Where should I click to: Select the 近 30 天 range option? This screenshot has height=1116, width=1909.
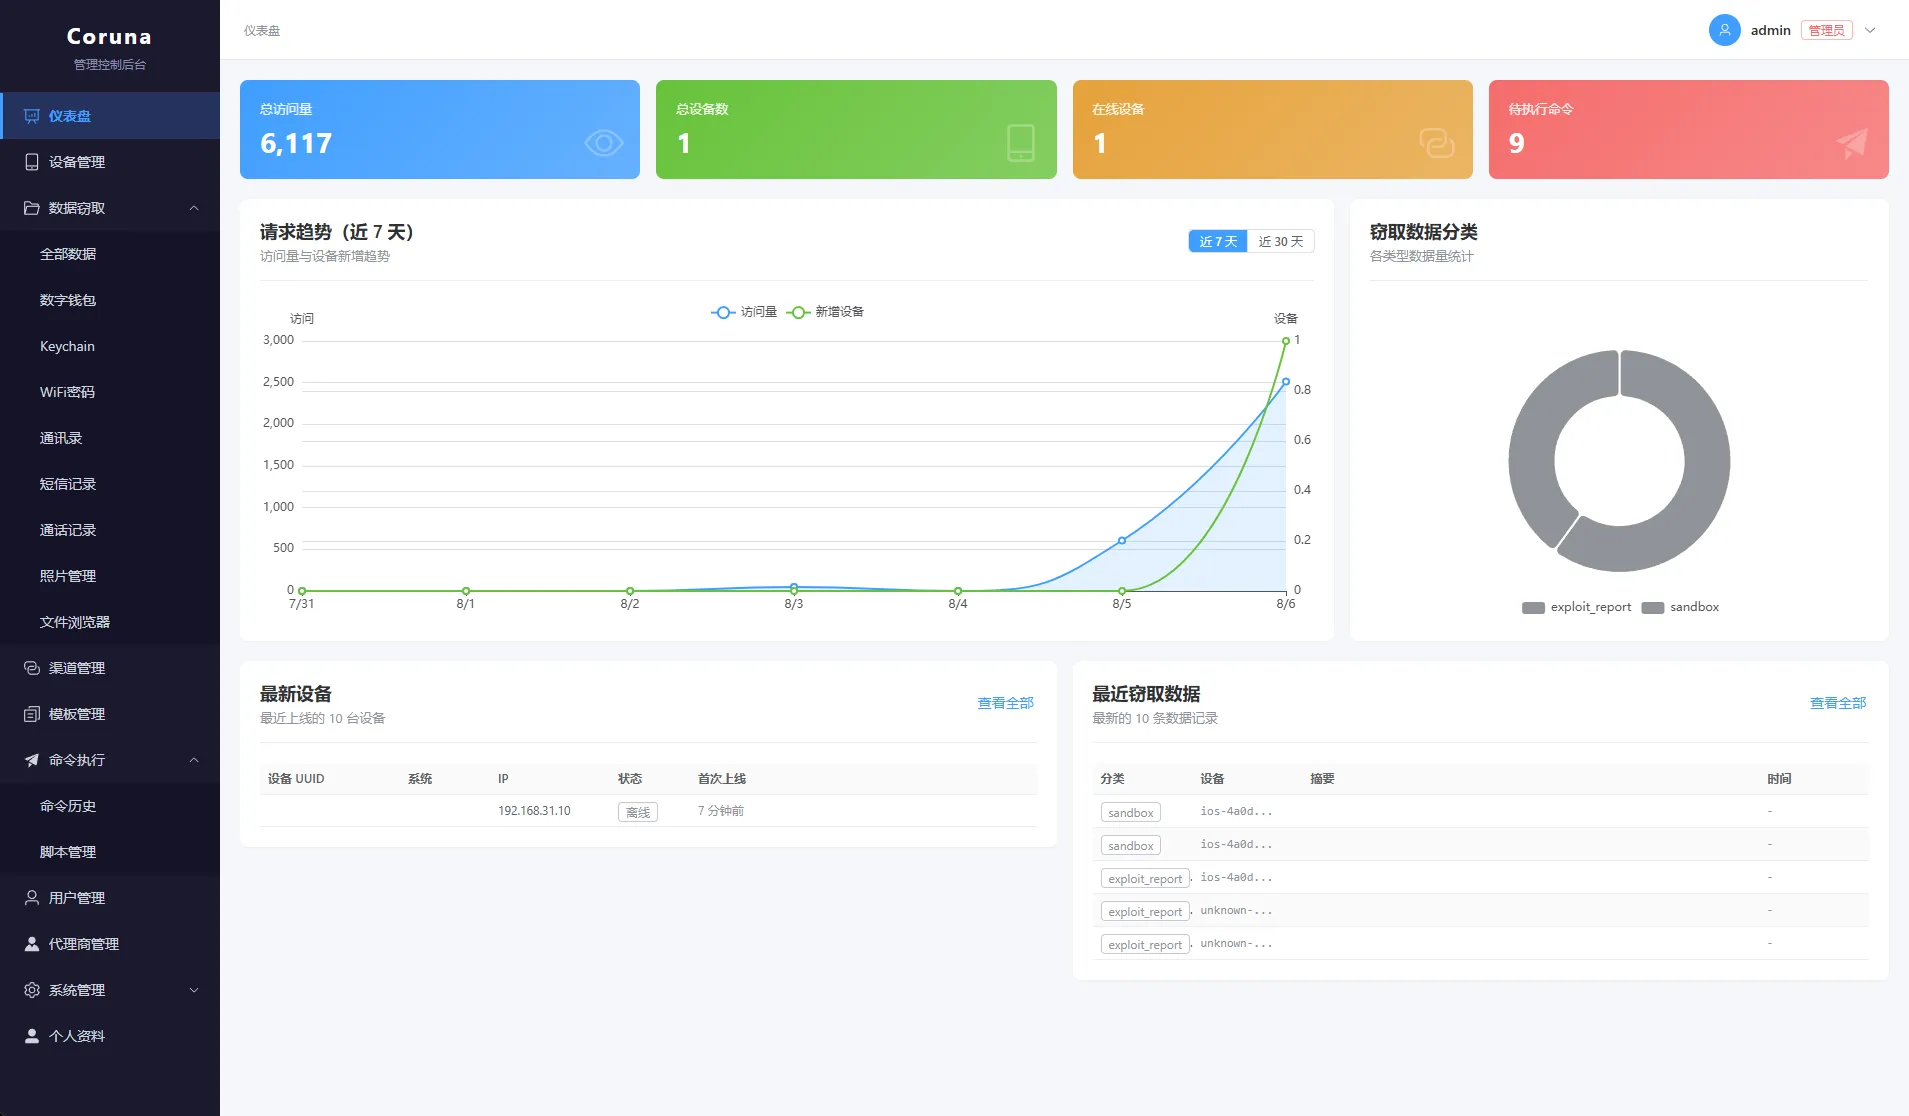coord(1281,241)
